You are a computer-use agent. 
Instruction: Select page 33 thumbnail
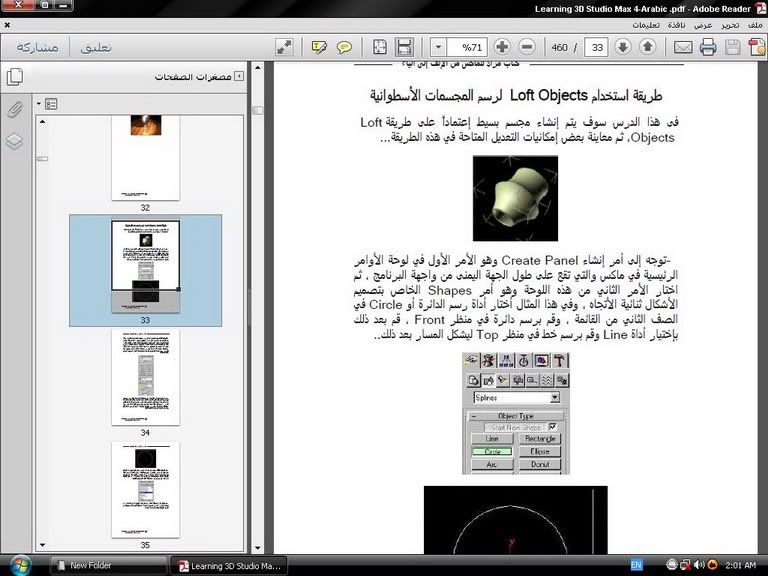(145, 267)
